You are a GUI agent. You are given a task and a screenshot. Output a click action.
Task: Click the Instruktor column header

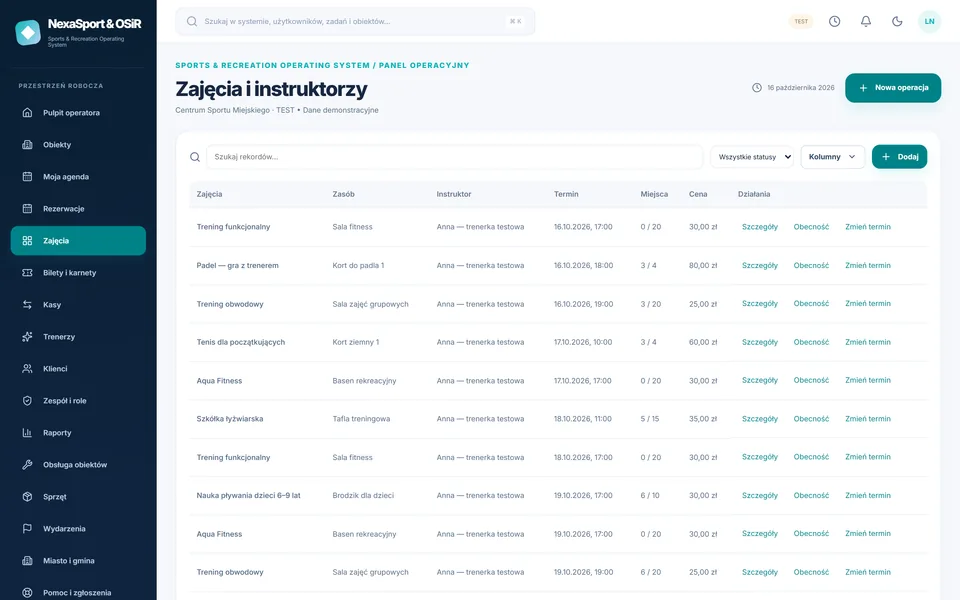coord(454,194)
